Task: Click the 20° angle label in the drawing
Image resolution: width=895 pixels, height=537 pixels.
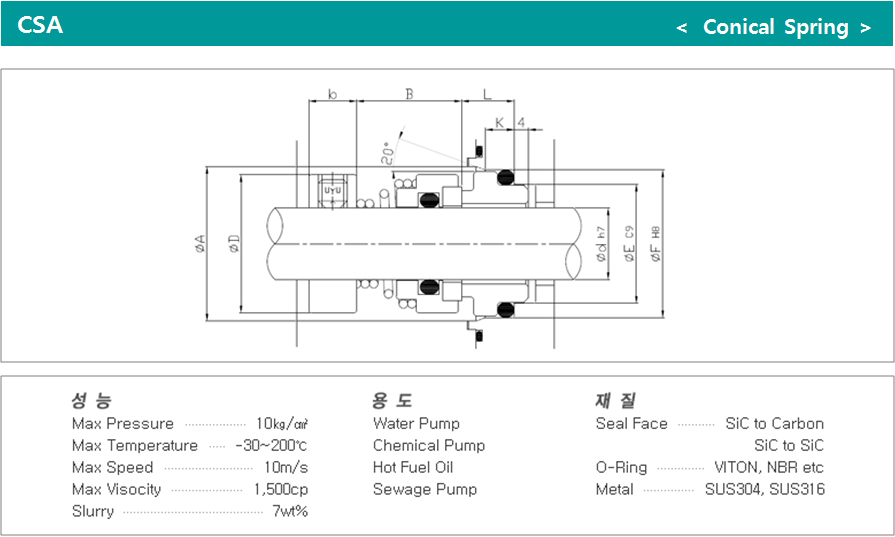Action: point(387,153)
